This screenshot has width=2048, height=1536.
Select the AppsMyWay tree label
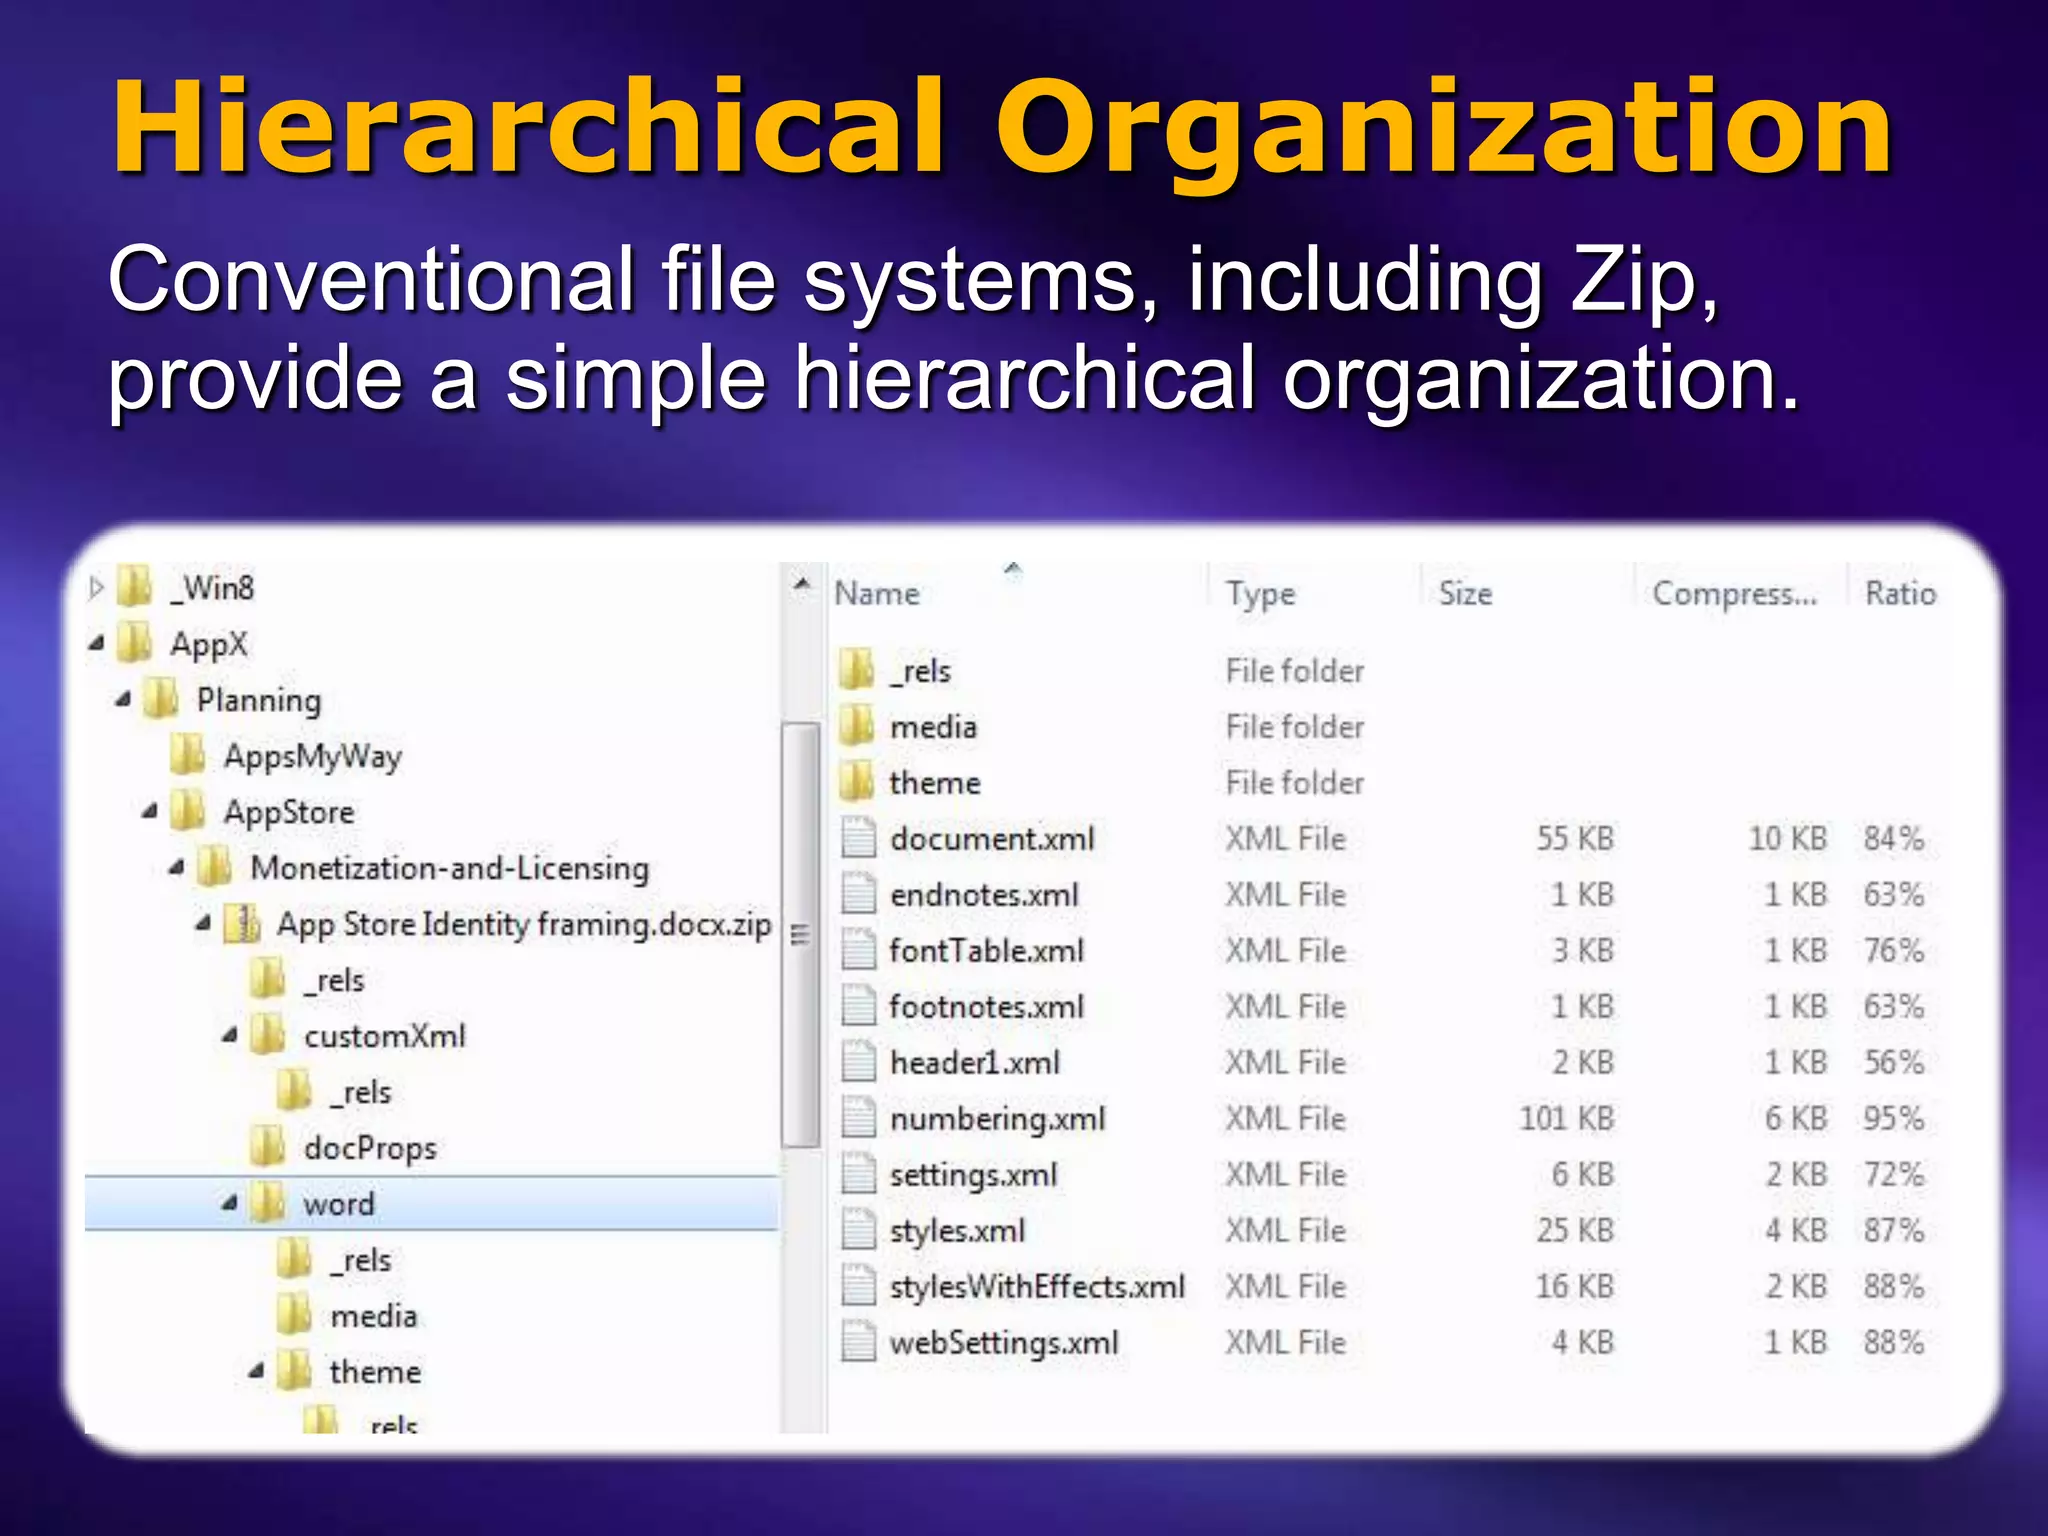pyautogui.click(x=313, y=757)
